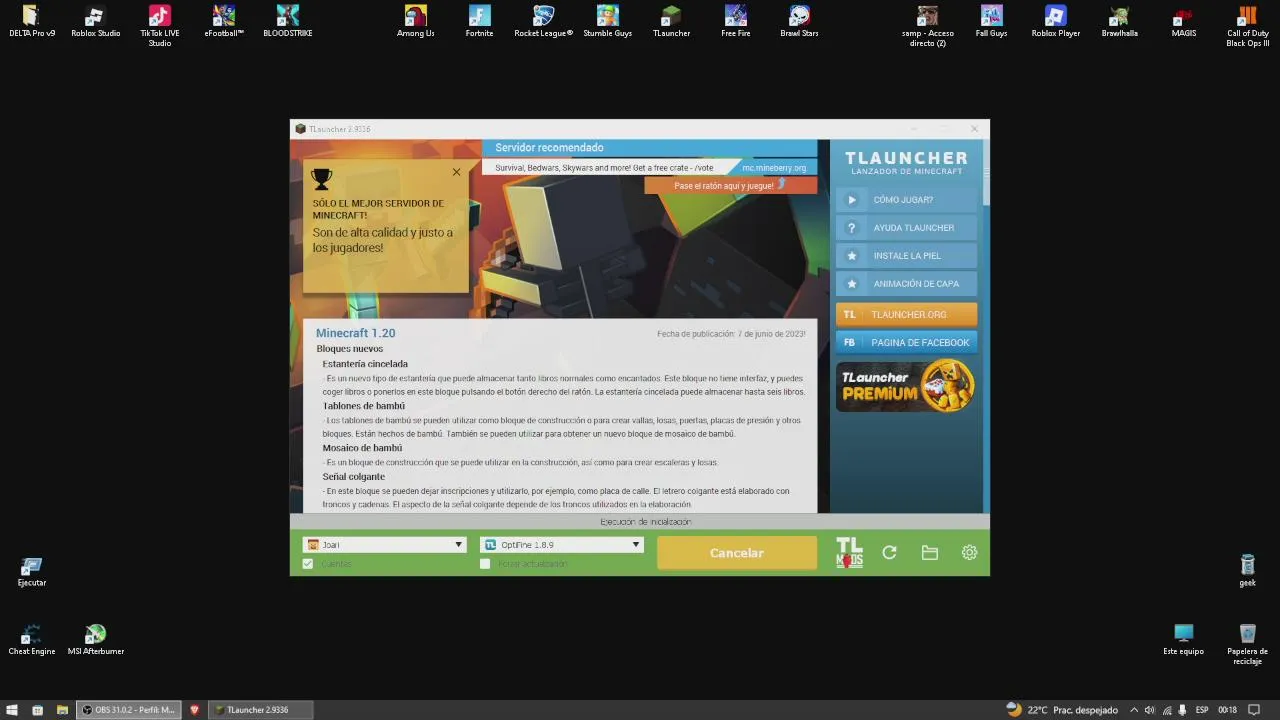Click the Servidor recomendado header
The height and width of the screenshot is (720, 1280).
tap(549, 147)
